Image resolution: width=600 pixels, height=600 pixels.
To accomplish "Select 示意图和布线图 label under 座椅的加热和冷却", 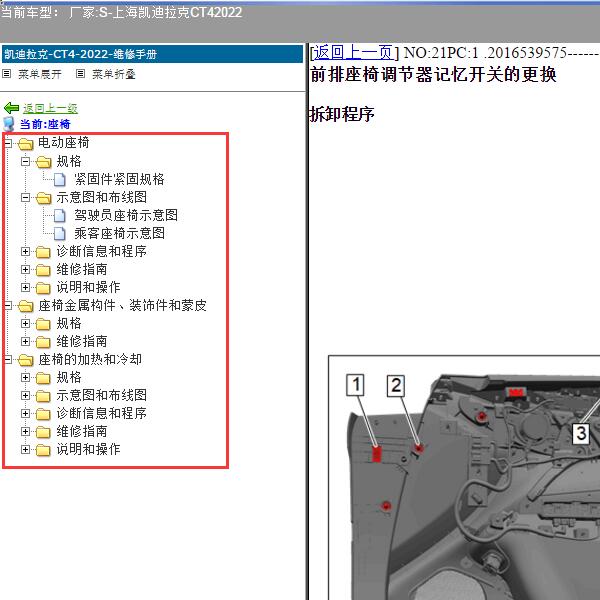I will click(x=101, y=396).
